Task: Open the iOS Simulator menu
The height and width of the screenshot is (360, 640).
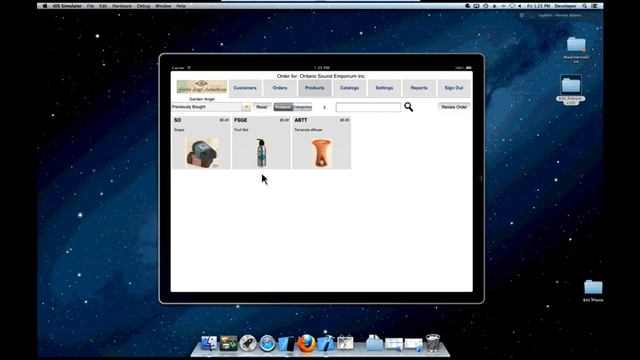Action: pos(67,6)
